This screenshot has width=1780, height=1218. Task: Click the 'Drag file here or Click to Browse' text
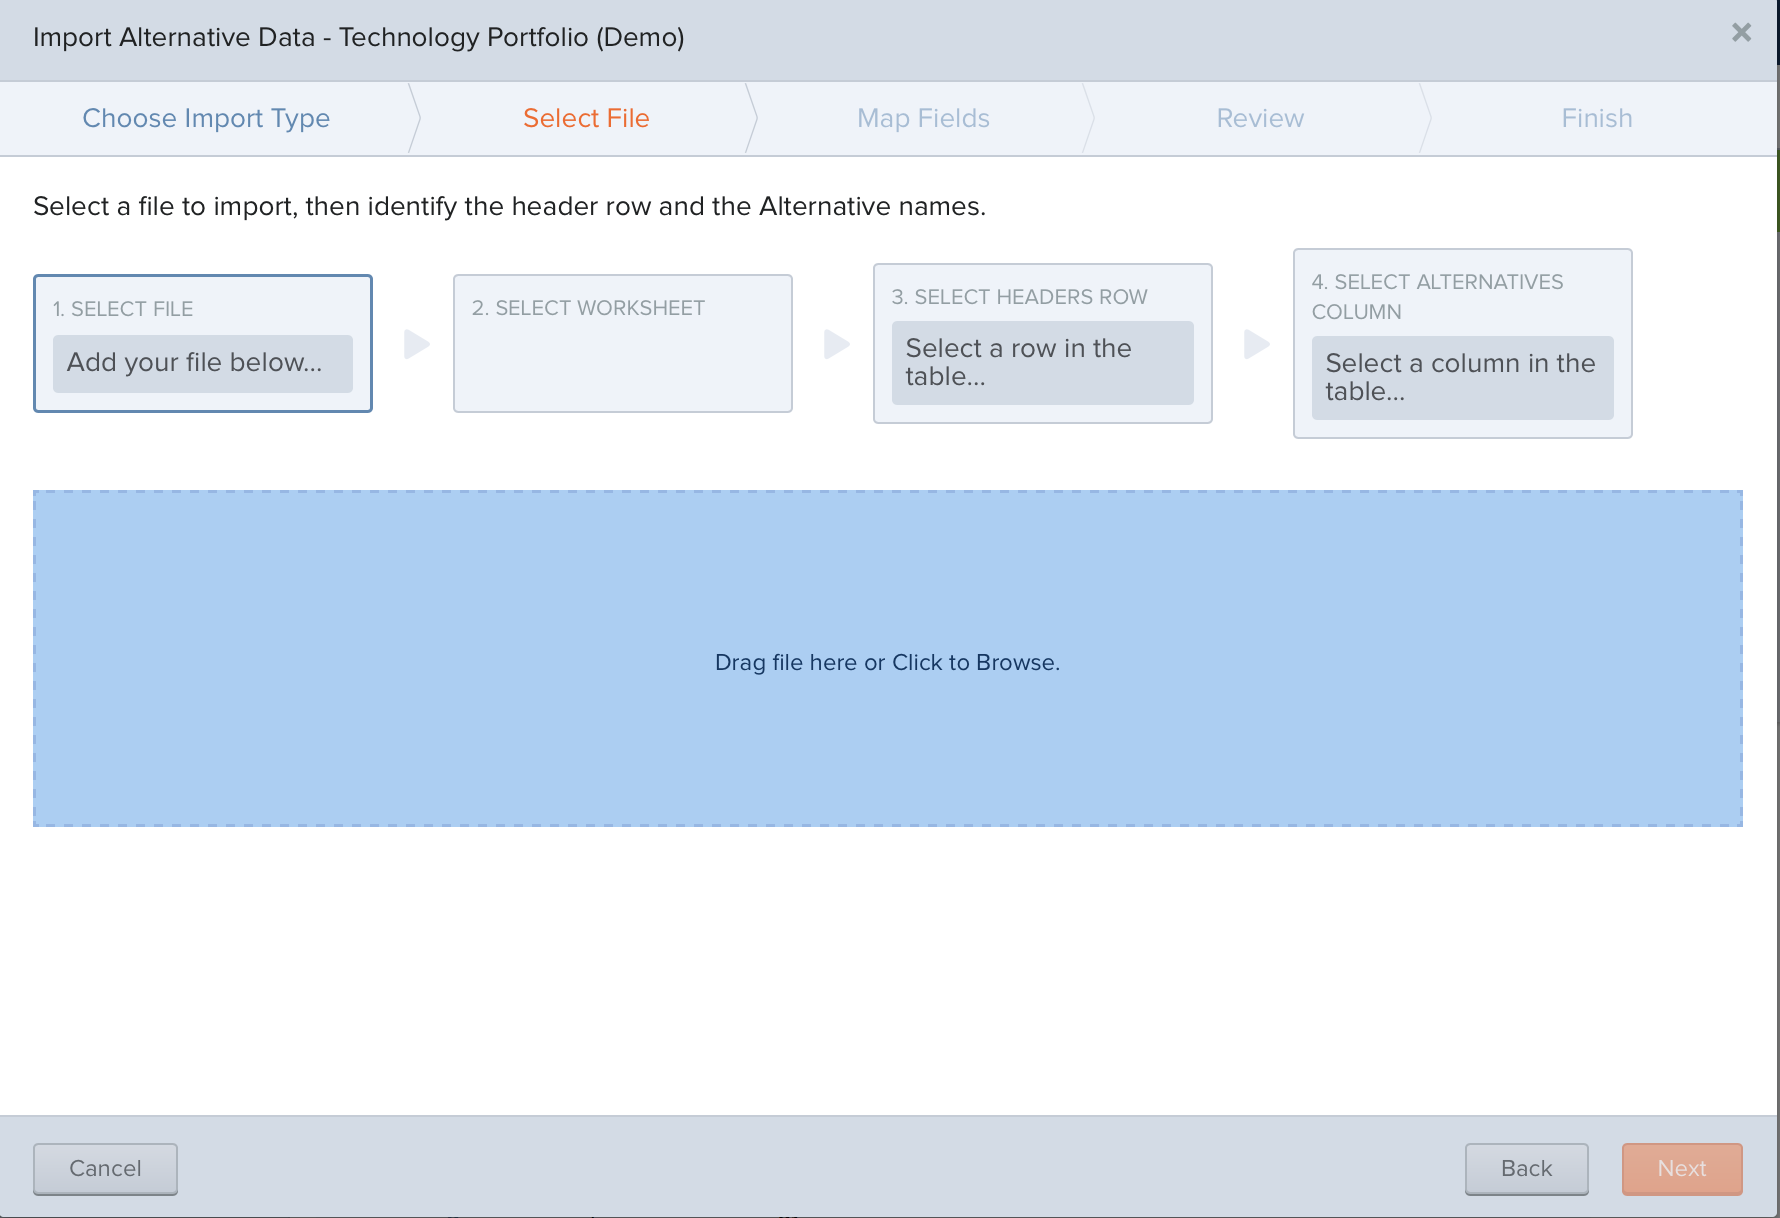888,662
